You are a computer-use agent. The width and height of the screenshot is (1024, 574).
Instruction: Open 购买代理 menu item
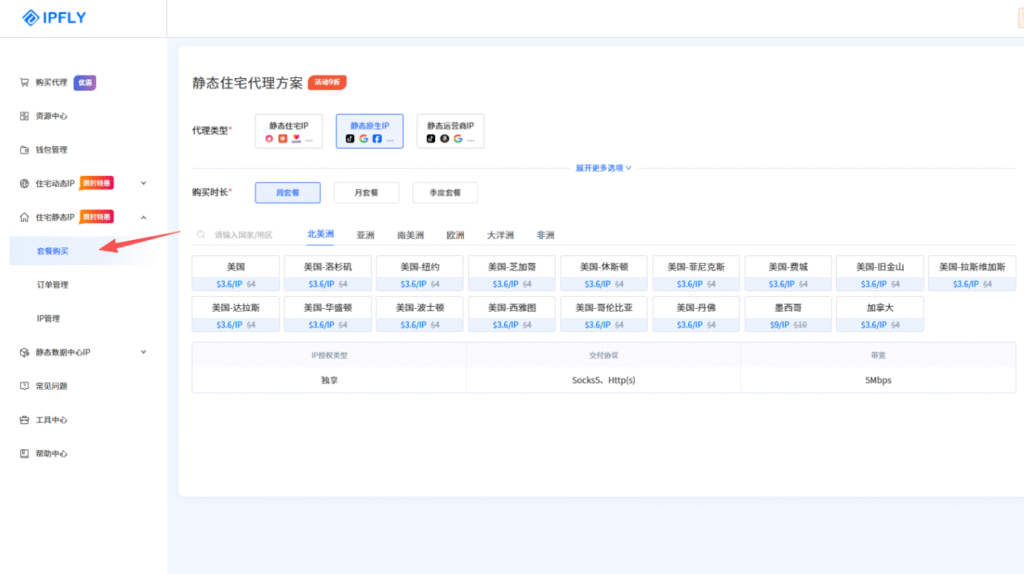coord(52,82)
